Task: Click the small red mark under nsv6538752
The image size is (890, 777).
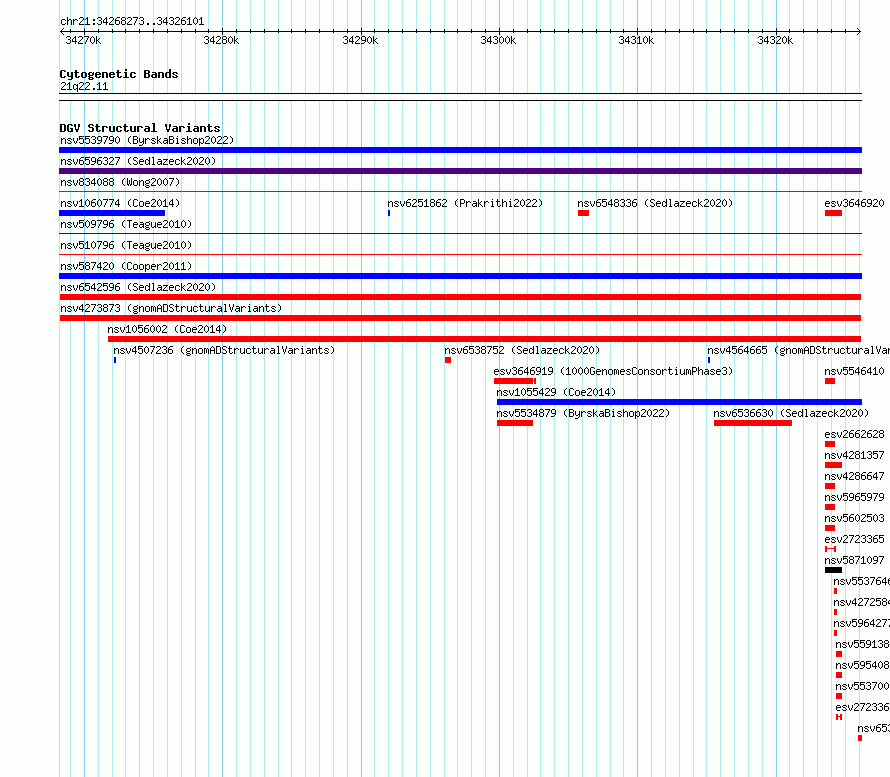Action: (x=448, y=360)
